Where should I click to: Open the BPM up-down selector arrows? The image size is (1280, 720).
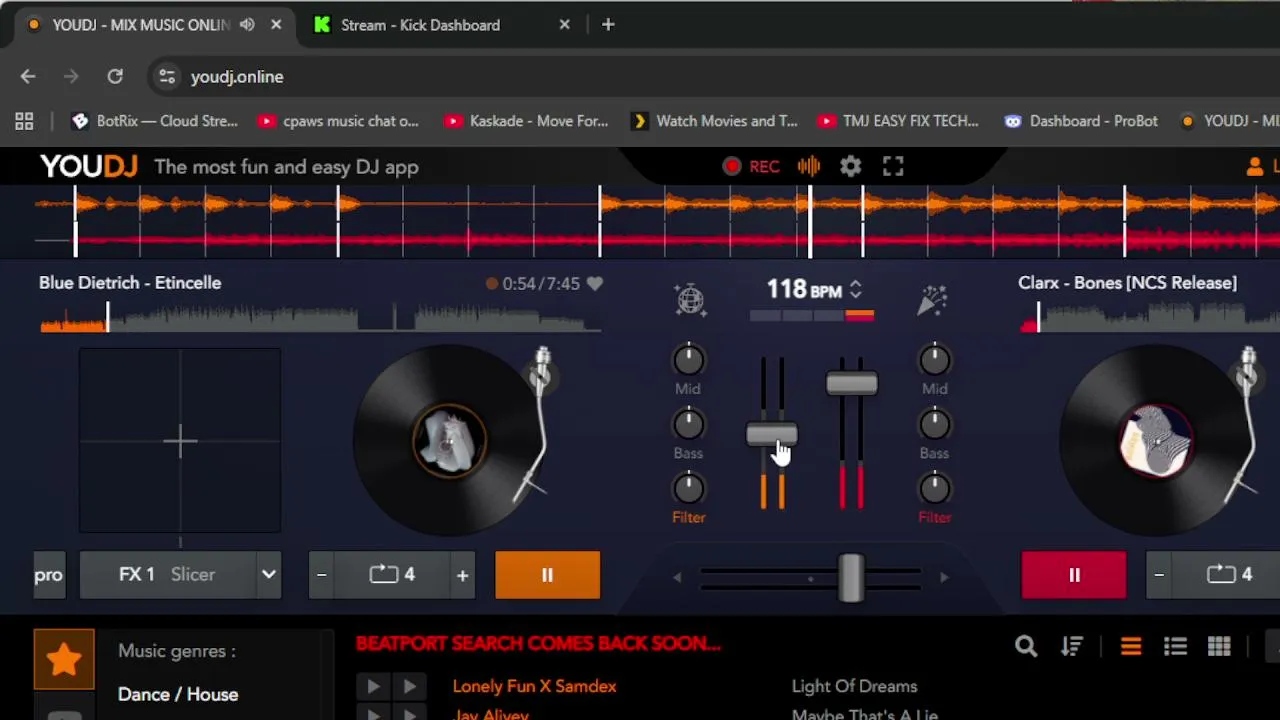pyautogui.click(x=855, y=290)
